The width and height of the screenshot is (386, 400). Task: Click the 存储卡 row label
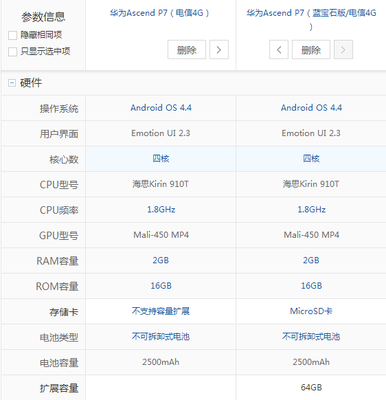[x=64, y=312]
